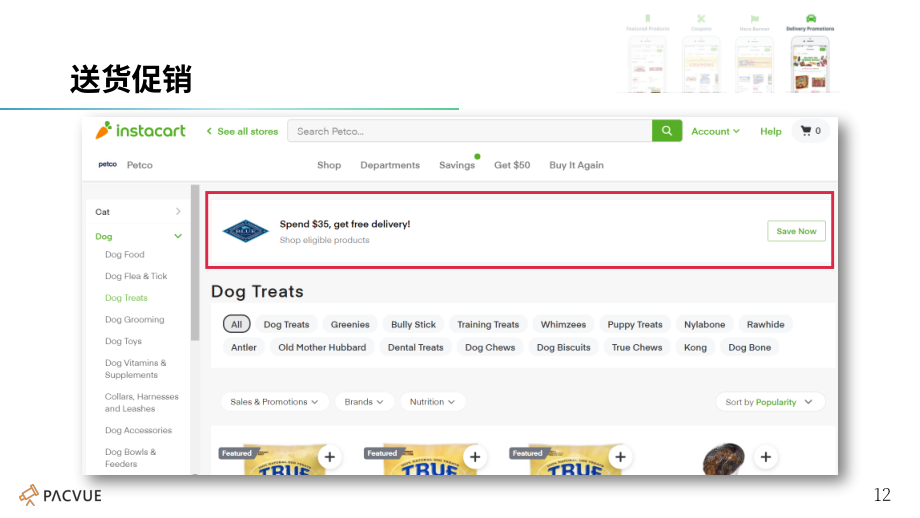Select the Training Treats filter chip
This screenshot has height=518, width=920.
click(x=488, y=324)
